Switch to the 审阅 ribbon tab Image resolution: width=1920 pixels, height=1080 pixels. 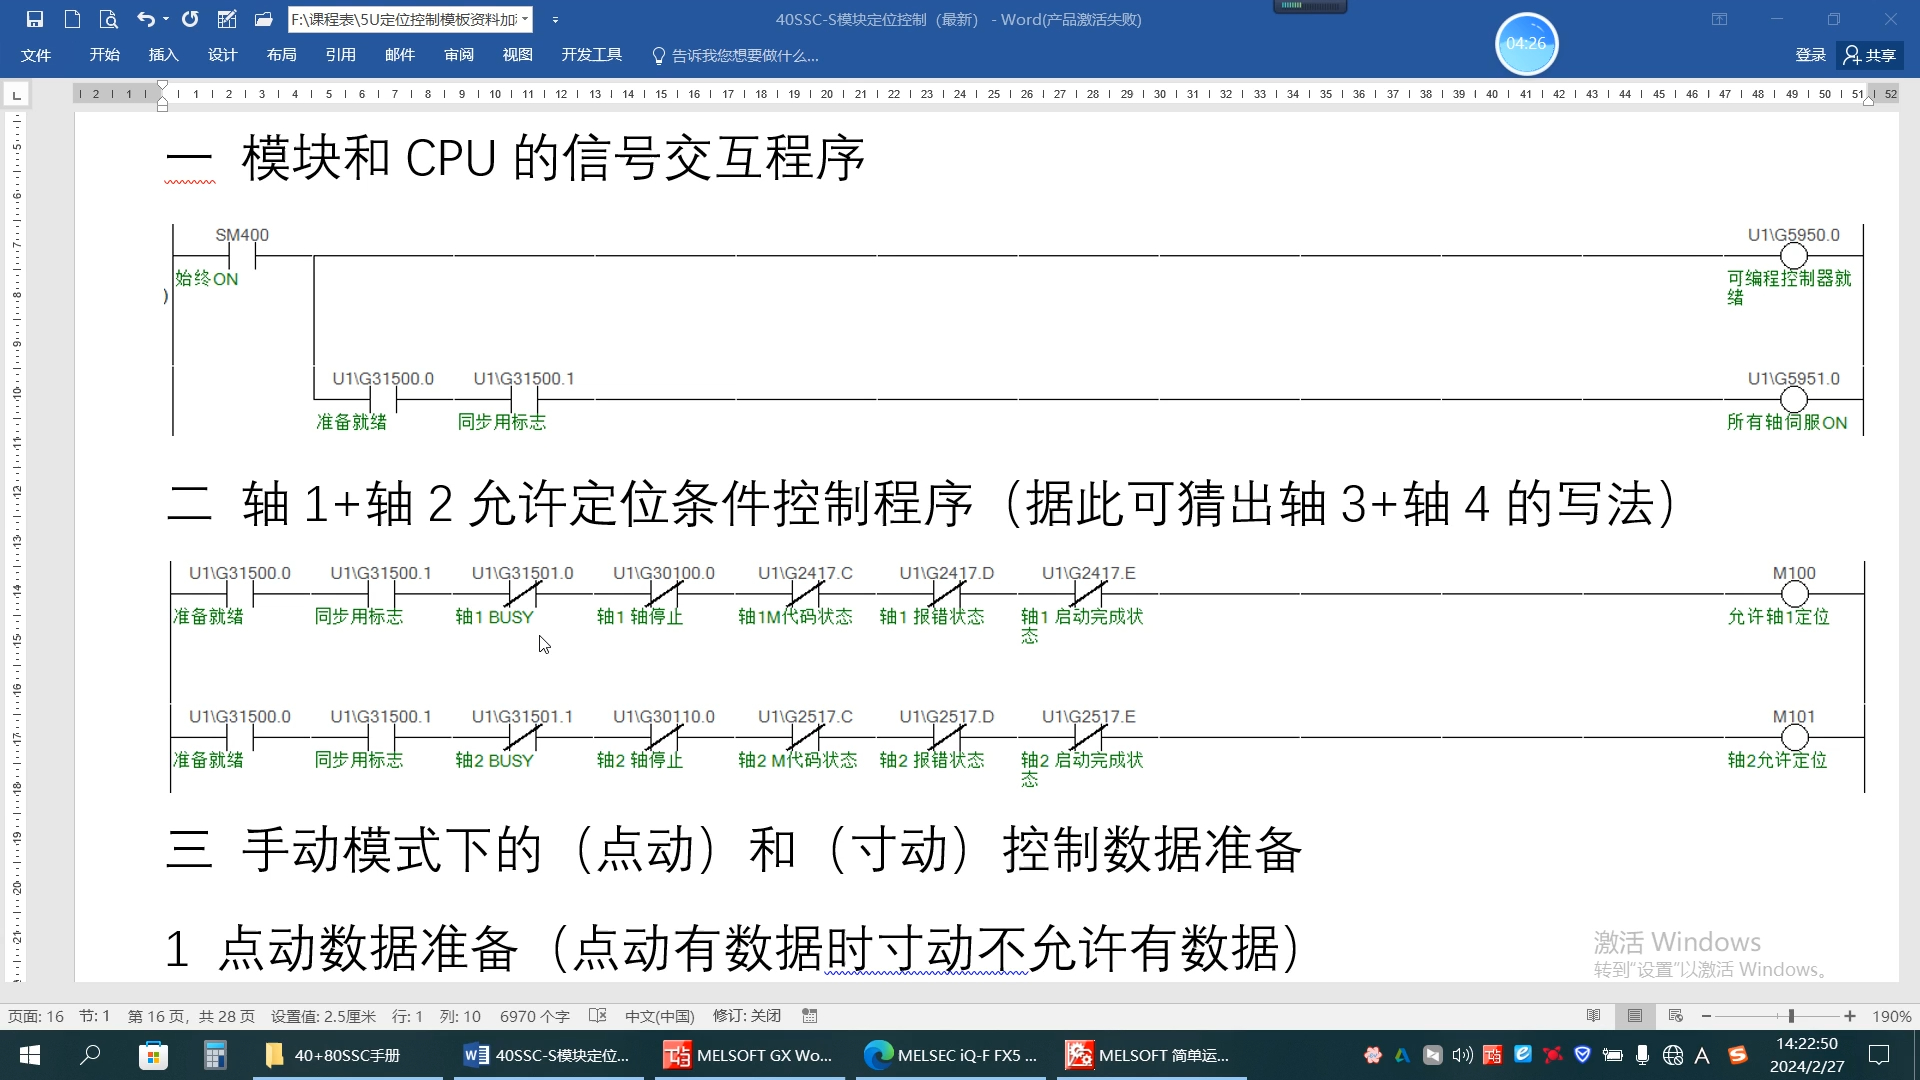click(x=459, y=55)
